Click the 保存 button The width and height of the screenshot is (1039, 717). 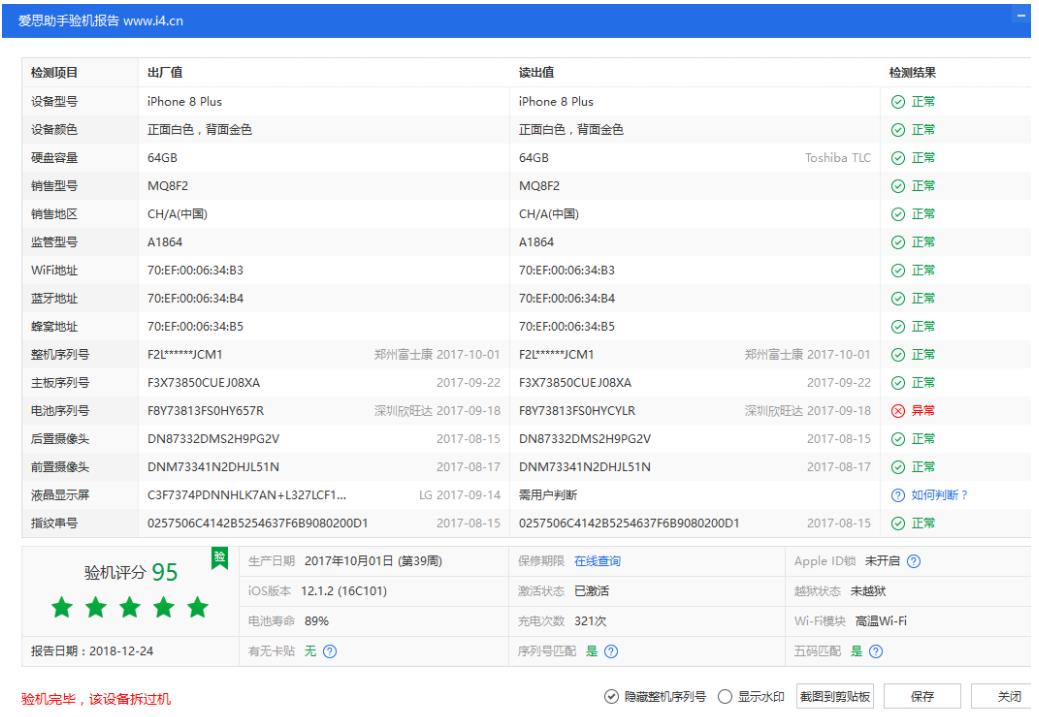coord(921,698)
